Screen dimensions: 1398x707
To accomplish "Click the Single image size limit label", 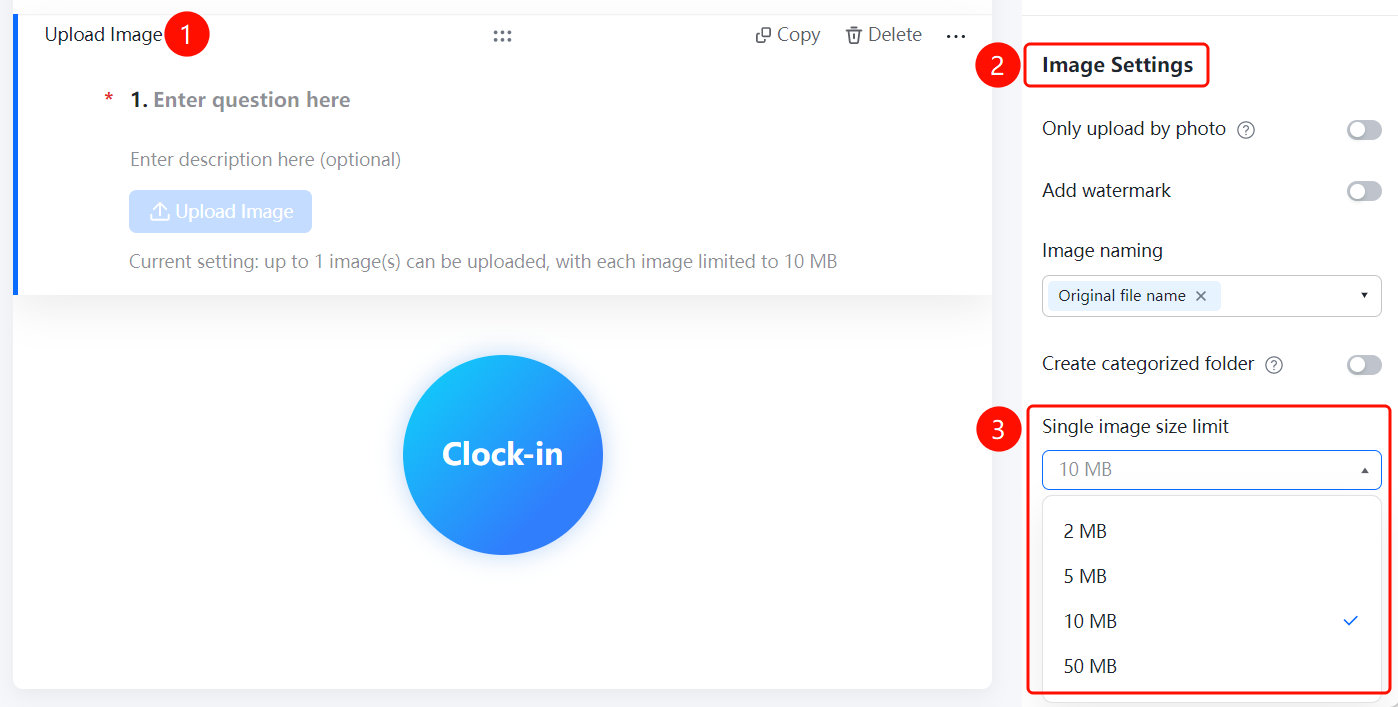I will 1135,427.
